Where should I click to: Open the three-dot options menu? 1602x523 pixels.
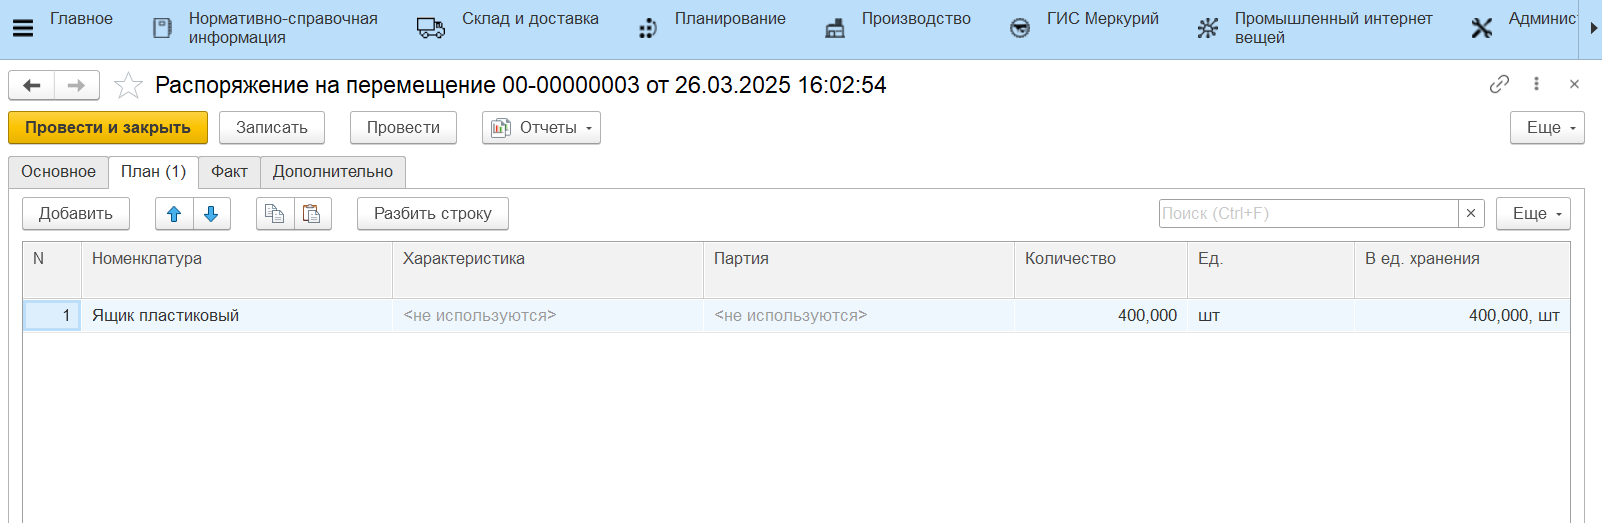pyautogui.click(x=1536, y=84)
